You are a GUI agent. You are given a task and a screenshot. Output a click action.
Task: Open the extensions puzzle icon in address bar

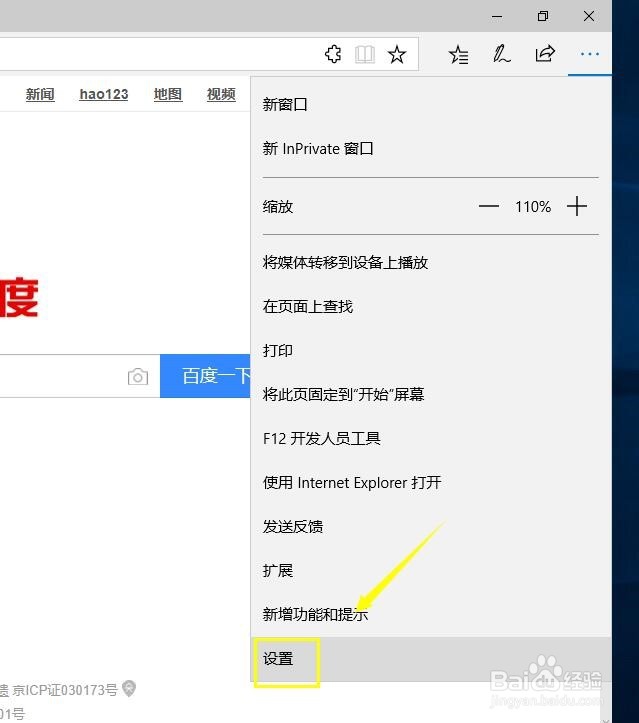[x=333, y=54]
